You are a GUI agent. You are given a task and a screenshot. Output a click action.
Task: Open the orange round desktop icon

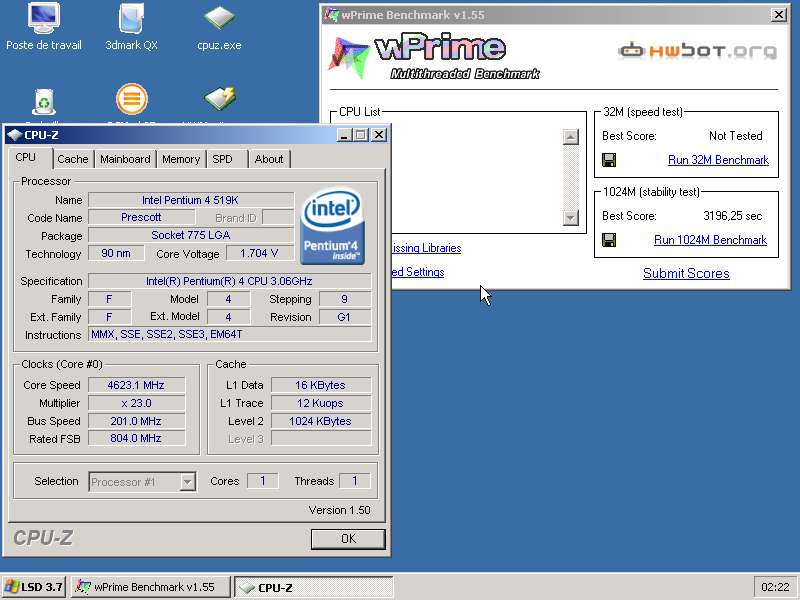(132, 99)
